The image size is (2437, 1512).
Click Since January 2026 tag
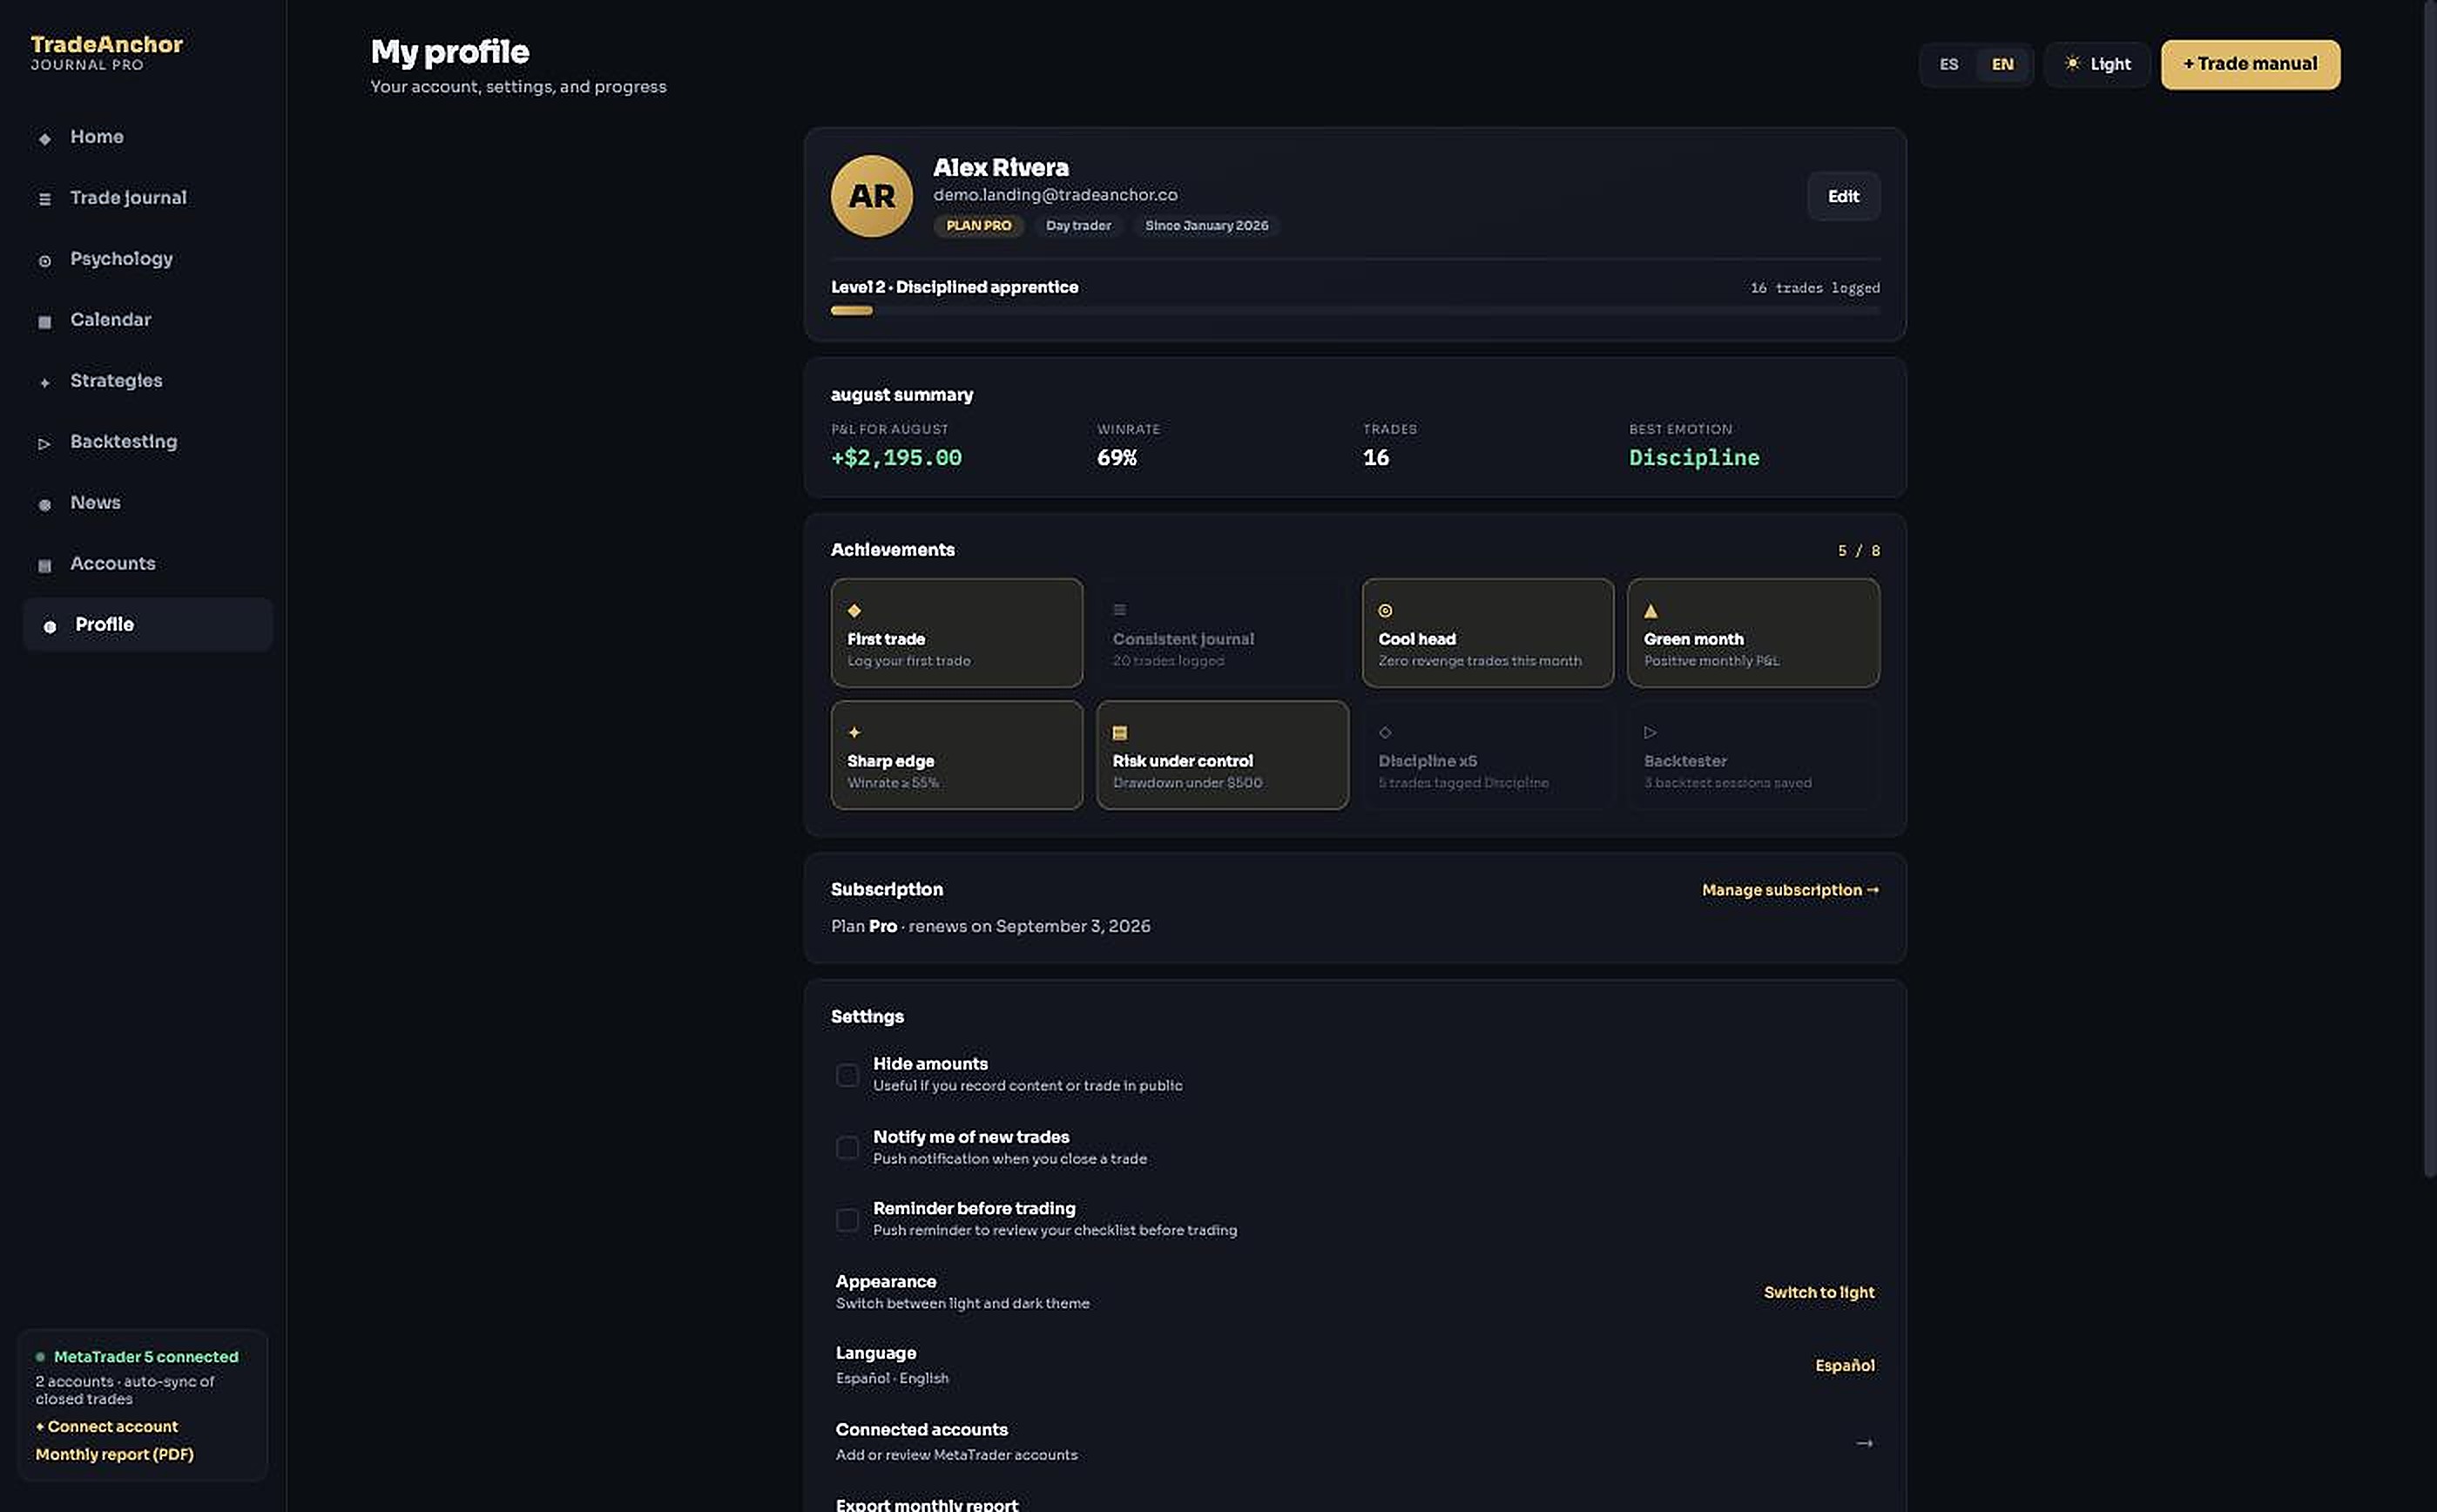point(1206,226)
